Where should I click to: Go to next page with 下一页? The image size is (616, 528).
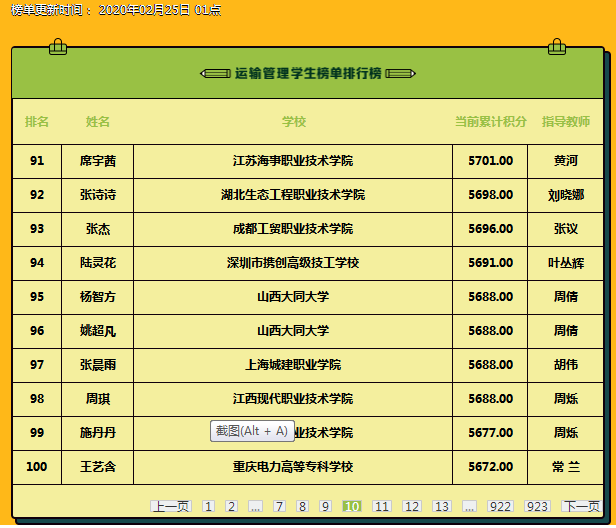(581, 507)
